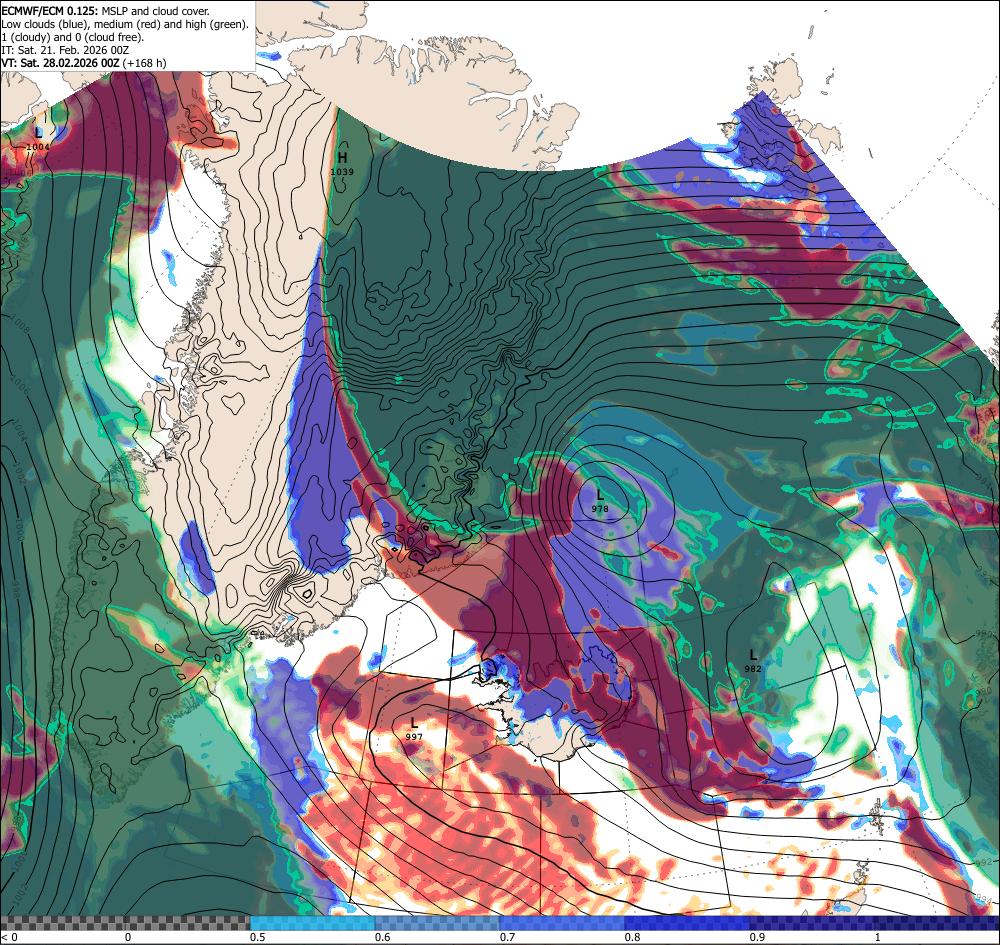Click the 0.8 dark-blue color scale segment
Screen dimensions: 1000x945
point(687,923)
